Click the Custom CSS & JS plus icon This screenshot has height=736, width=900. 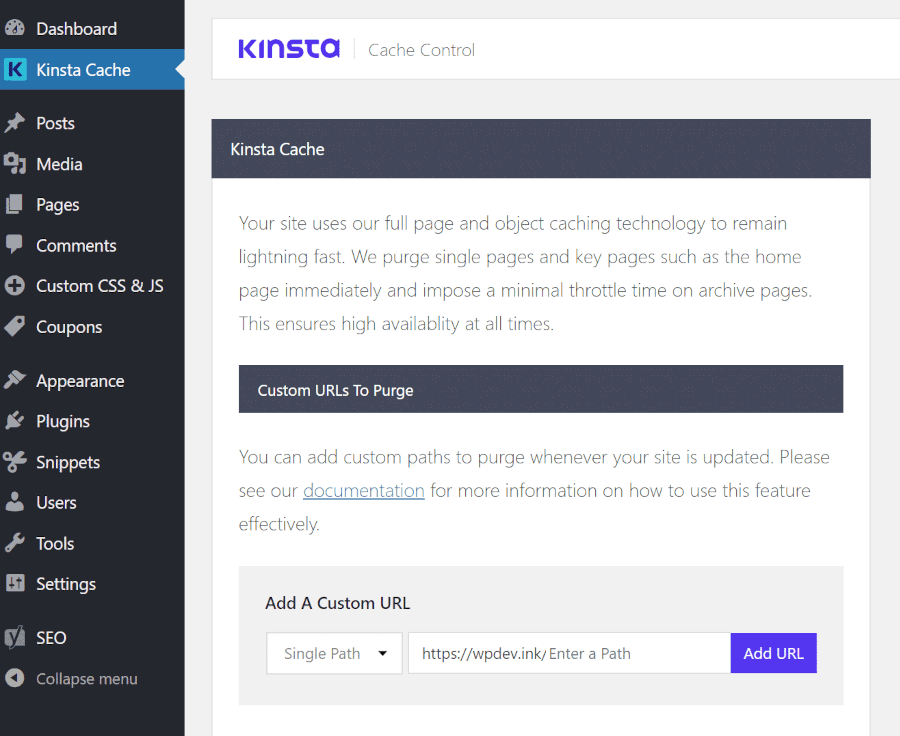[x=15, y=285]
